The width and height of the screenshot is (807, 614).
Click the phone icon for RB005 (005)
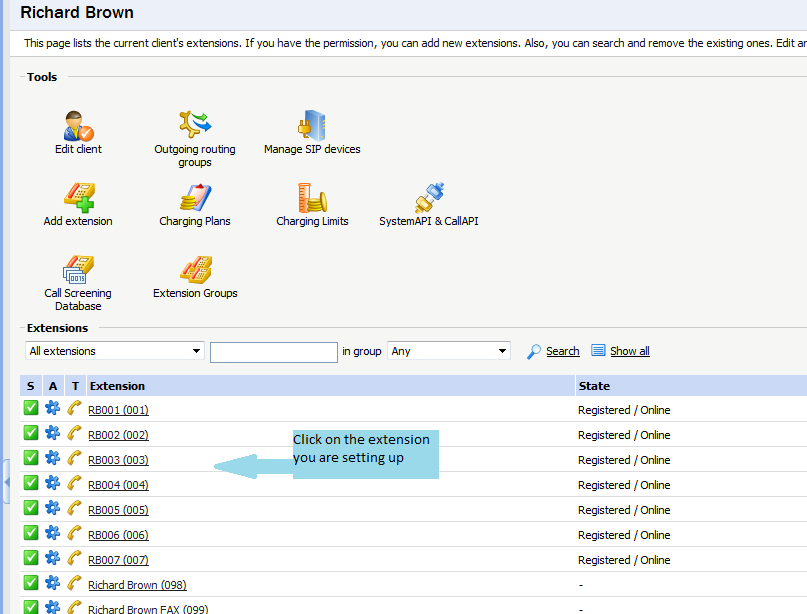coord(75,508)
